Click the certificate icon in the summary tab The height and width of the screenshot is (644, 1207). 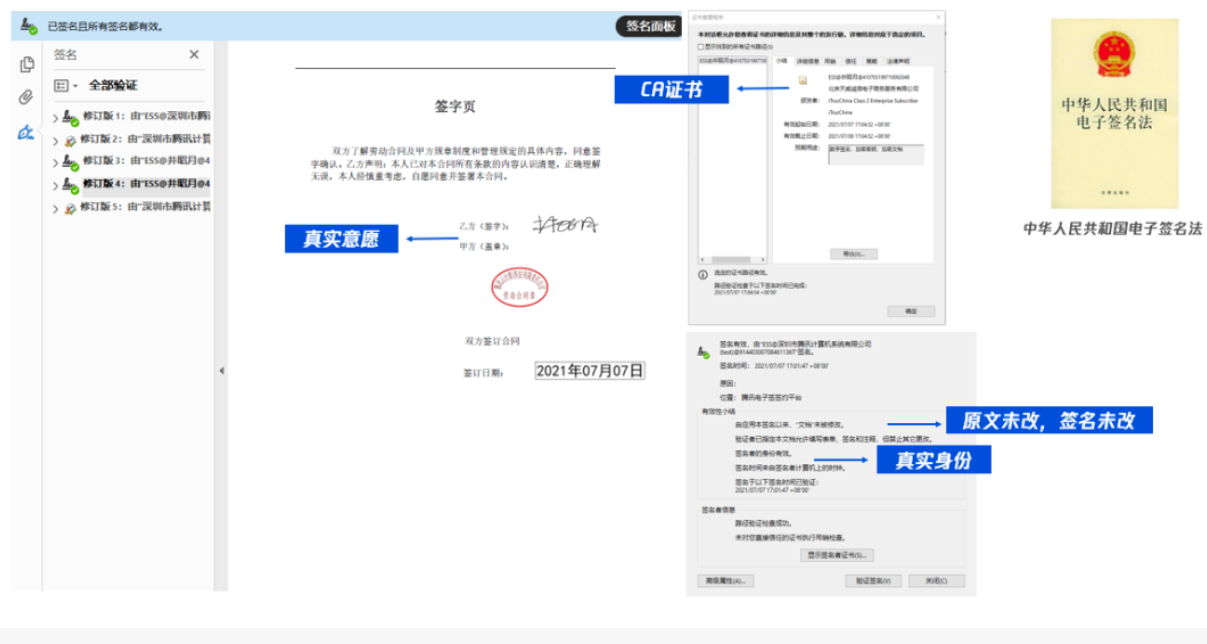pyautogui.click(x=802, y=80)
